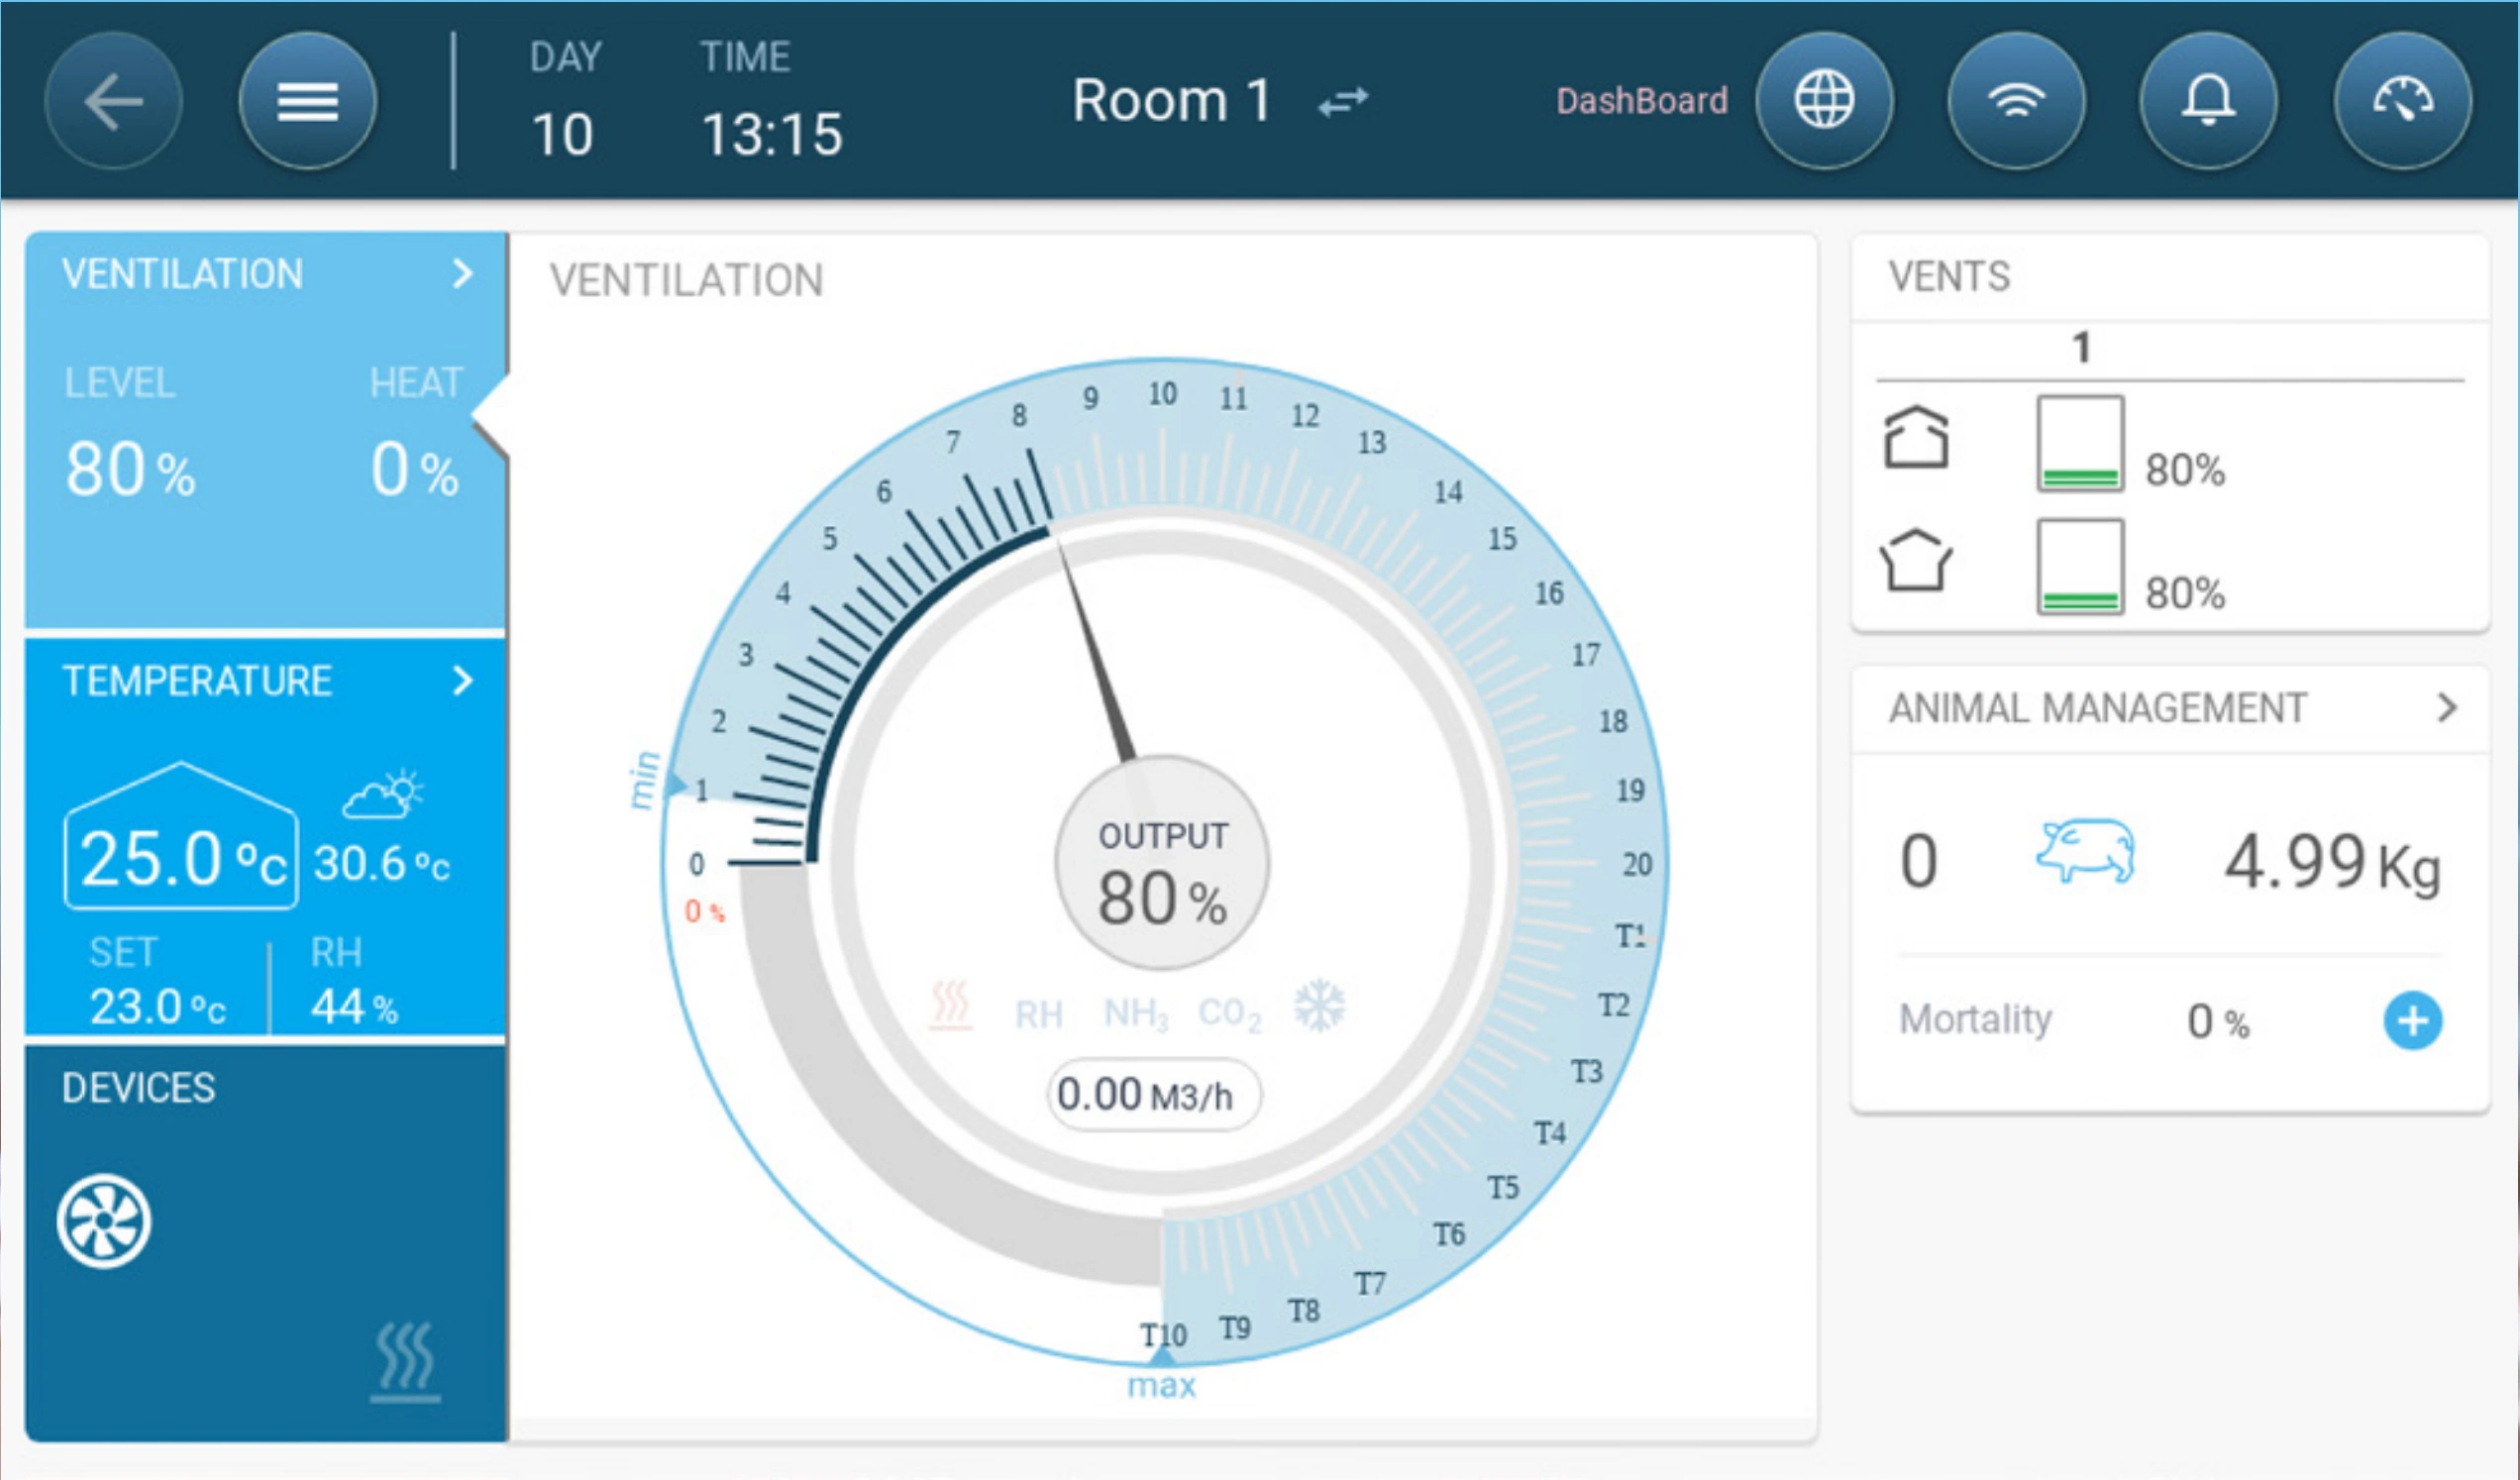The height and width of the screenshot is (1480, 2520).
Task: Expand the Animal Management chevron
Action: click(x=2447, y=708)
